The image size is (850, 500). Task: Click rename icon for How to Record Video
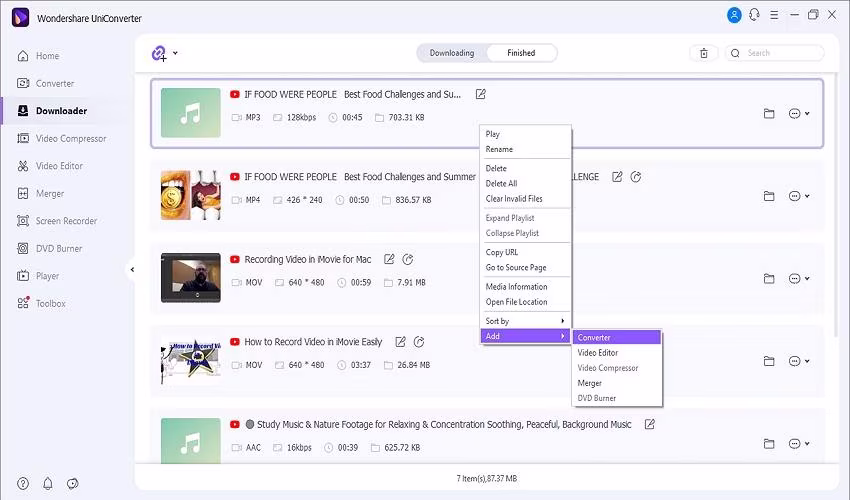point(400,342)
